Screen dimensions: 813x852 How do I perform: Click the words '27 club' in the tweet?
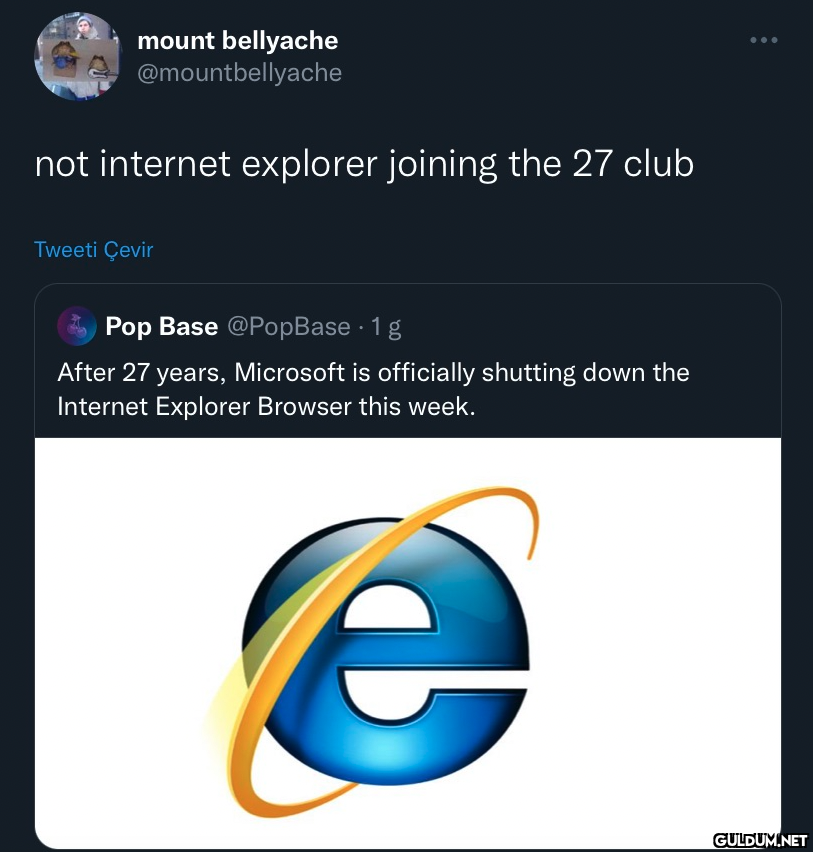click(633, 163)
